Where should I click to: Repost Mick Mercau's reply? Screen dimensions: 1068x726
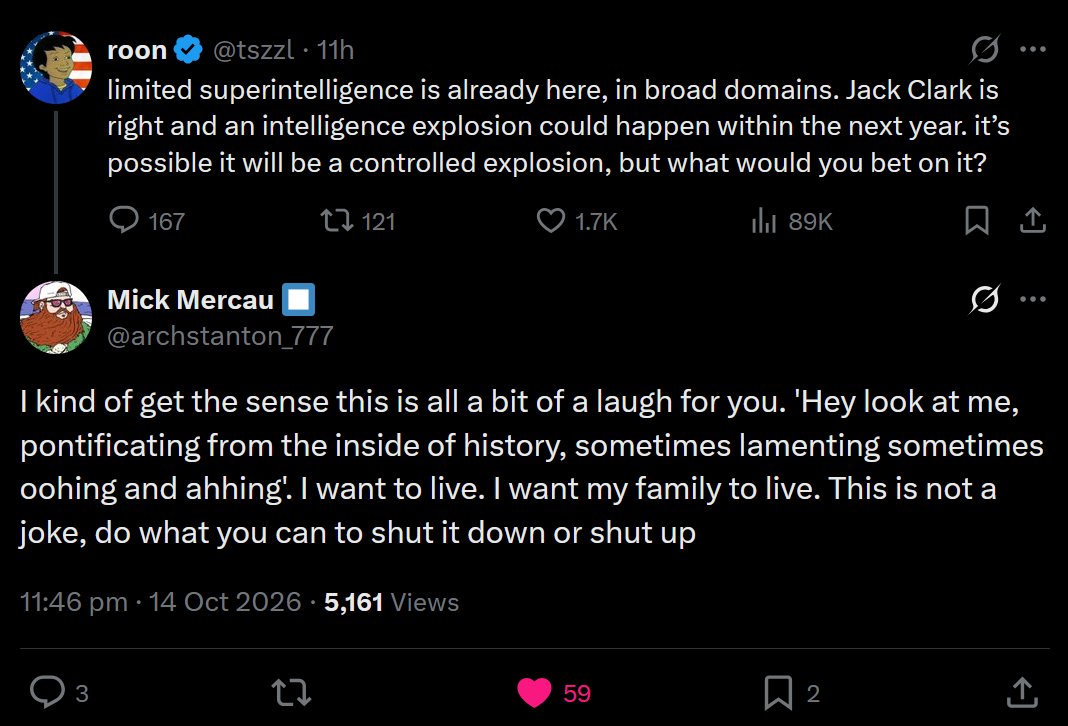pos(292,692)
